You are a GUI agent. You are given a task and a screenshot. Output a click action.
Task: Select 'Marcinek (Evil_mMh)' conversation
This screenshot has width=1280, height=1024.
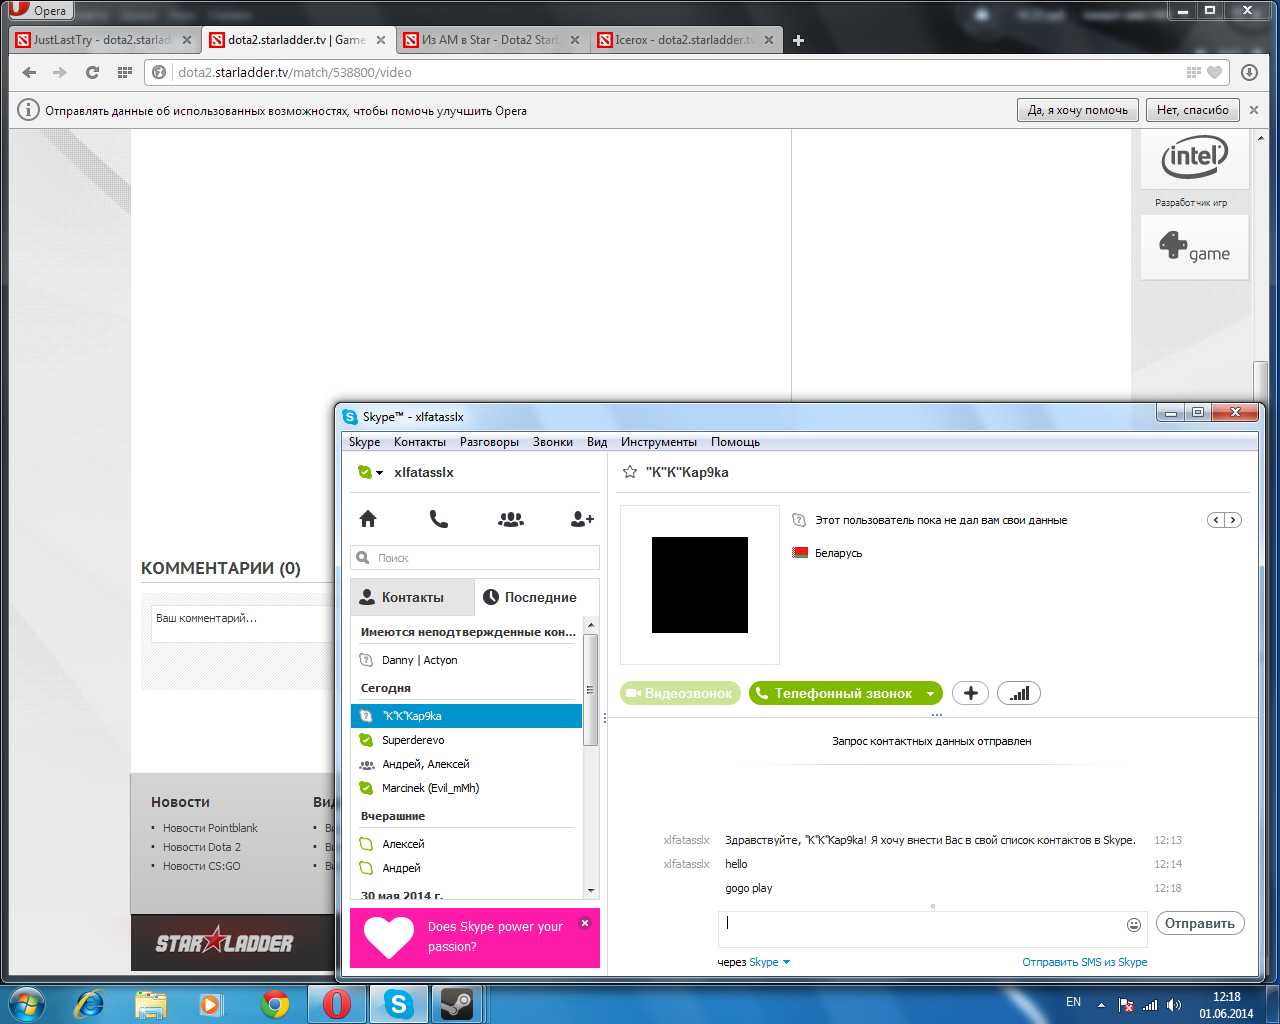466,788
